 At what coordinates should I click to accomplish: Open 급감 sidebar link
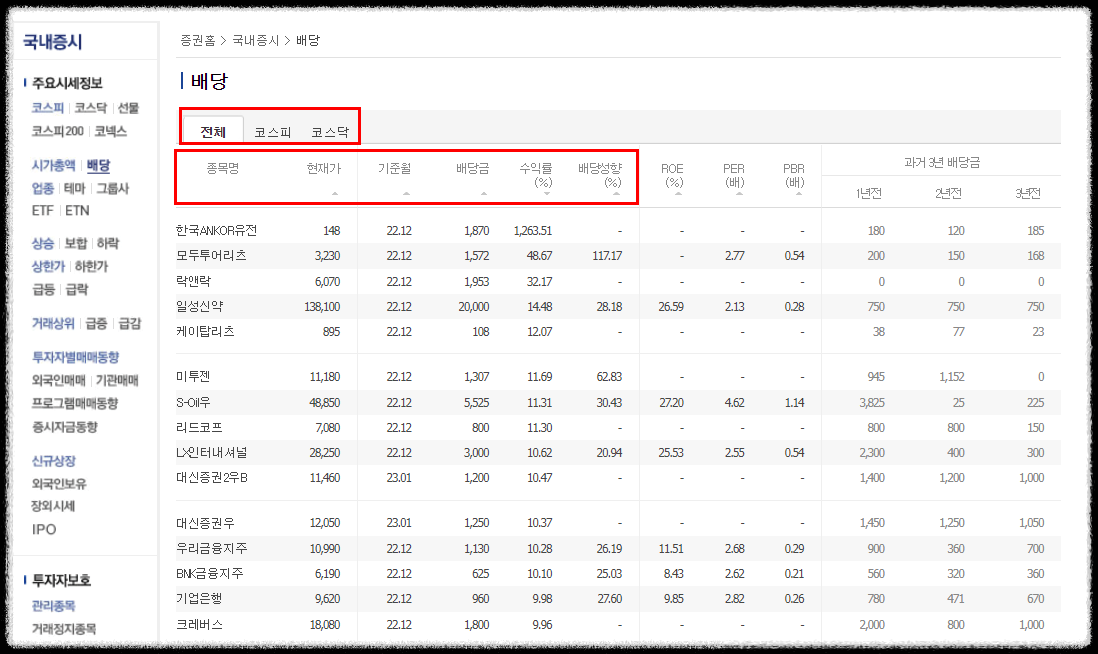[130, 323]
